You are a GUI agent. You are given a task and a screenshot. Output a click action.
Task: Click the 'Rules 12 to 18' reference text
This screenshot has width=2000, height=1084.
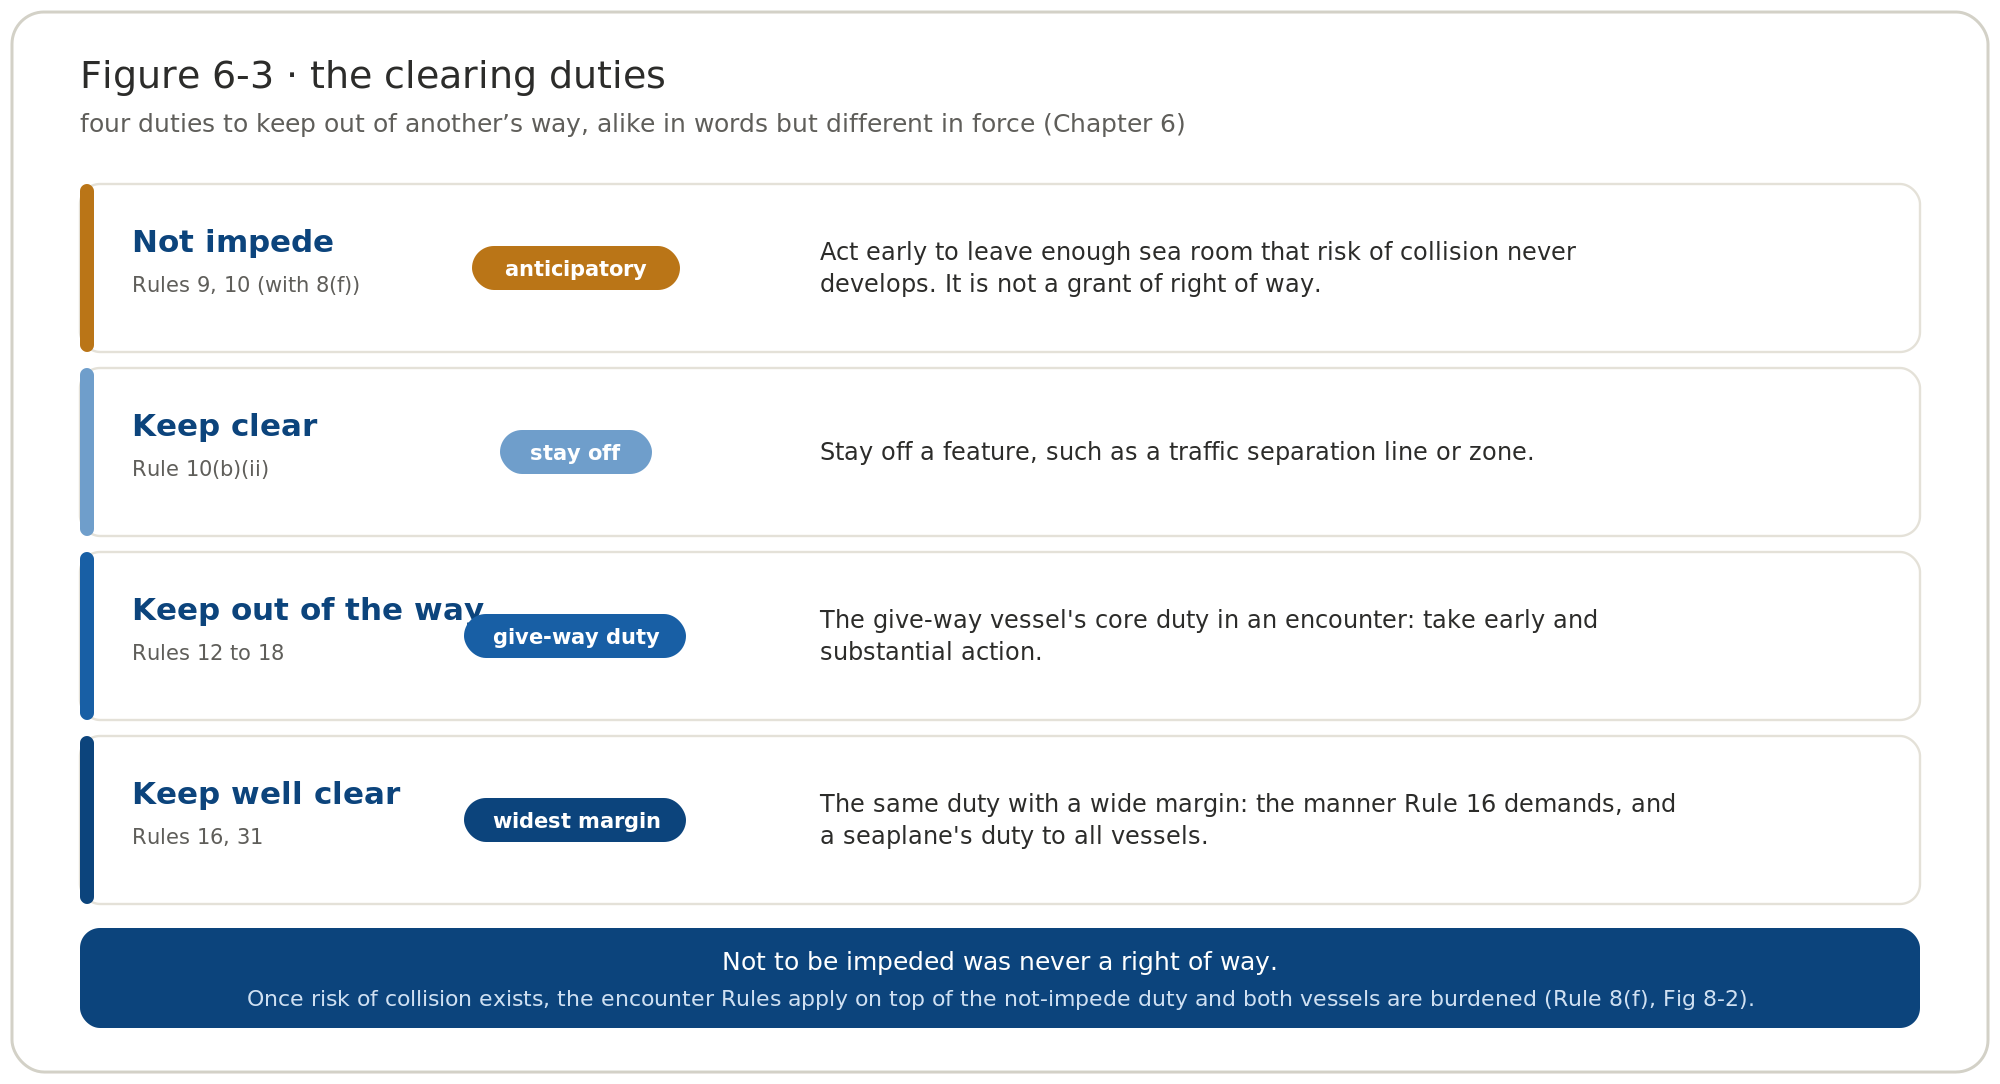click(208, 653)
